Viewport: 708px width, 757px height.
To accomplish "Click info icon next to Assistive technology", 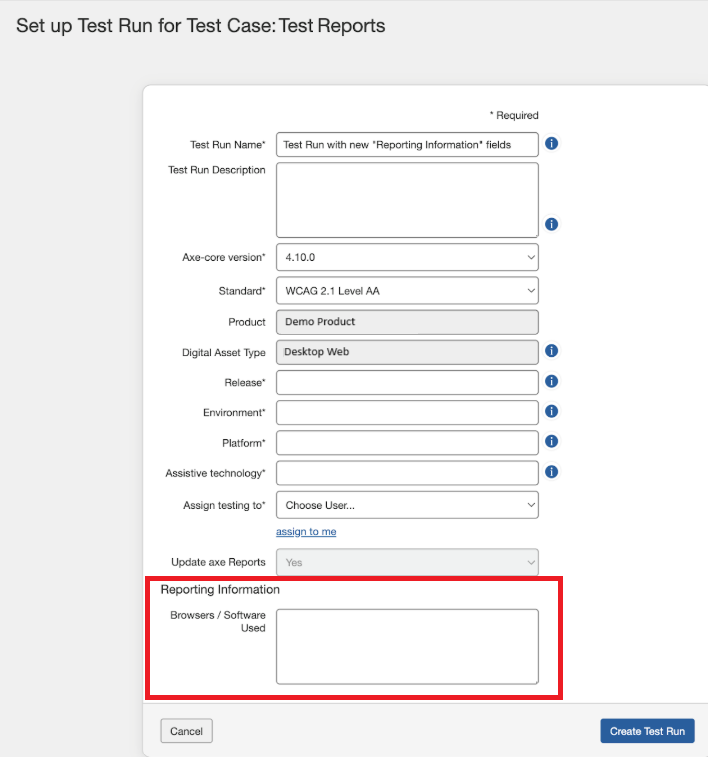I will (x=551, y=472).
